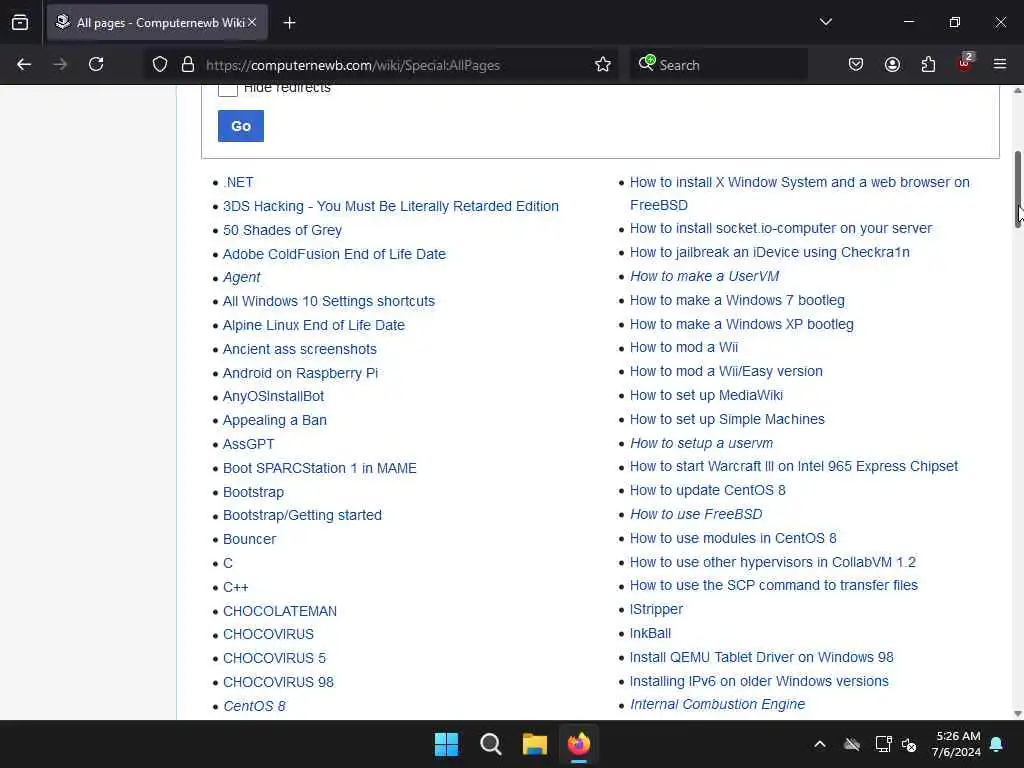Open Firefox View tab list icon
1024x768 pixels.
click(x=20, y=23)
